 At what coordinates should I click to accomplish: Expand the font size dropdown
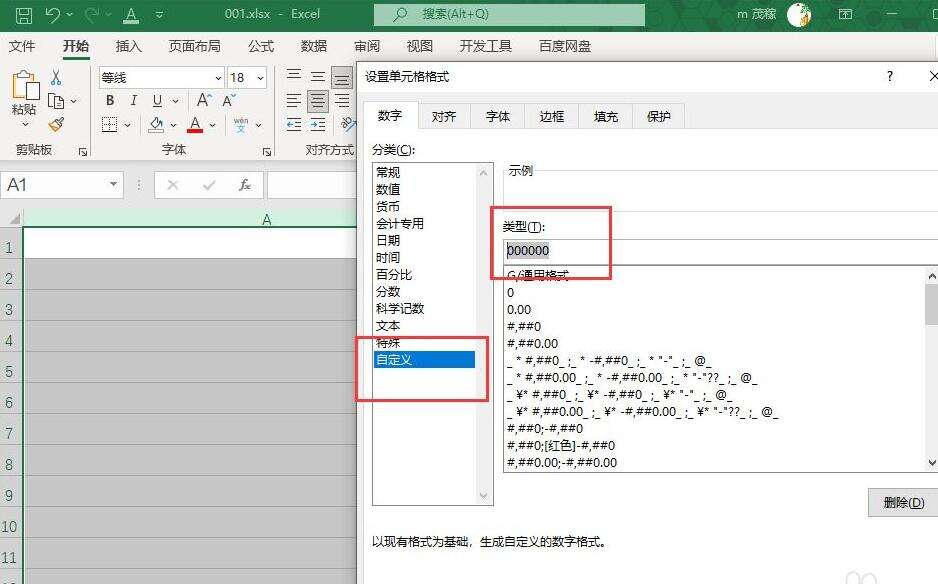tap(260, 78)
